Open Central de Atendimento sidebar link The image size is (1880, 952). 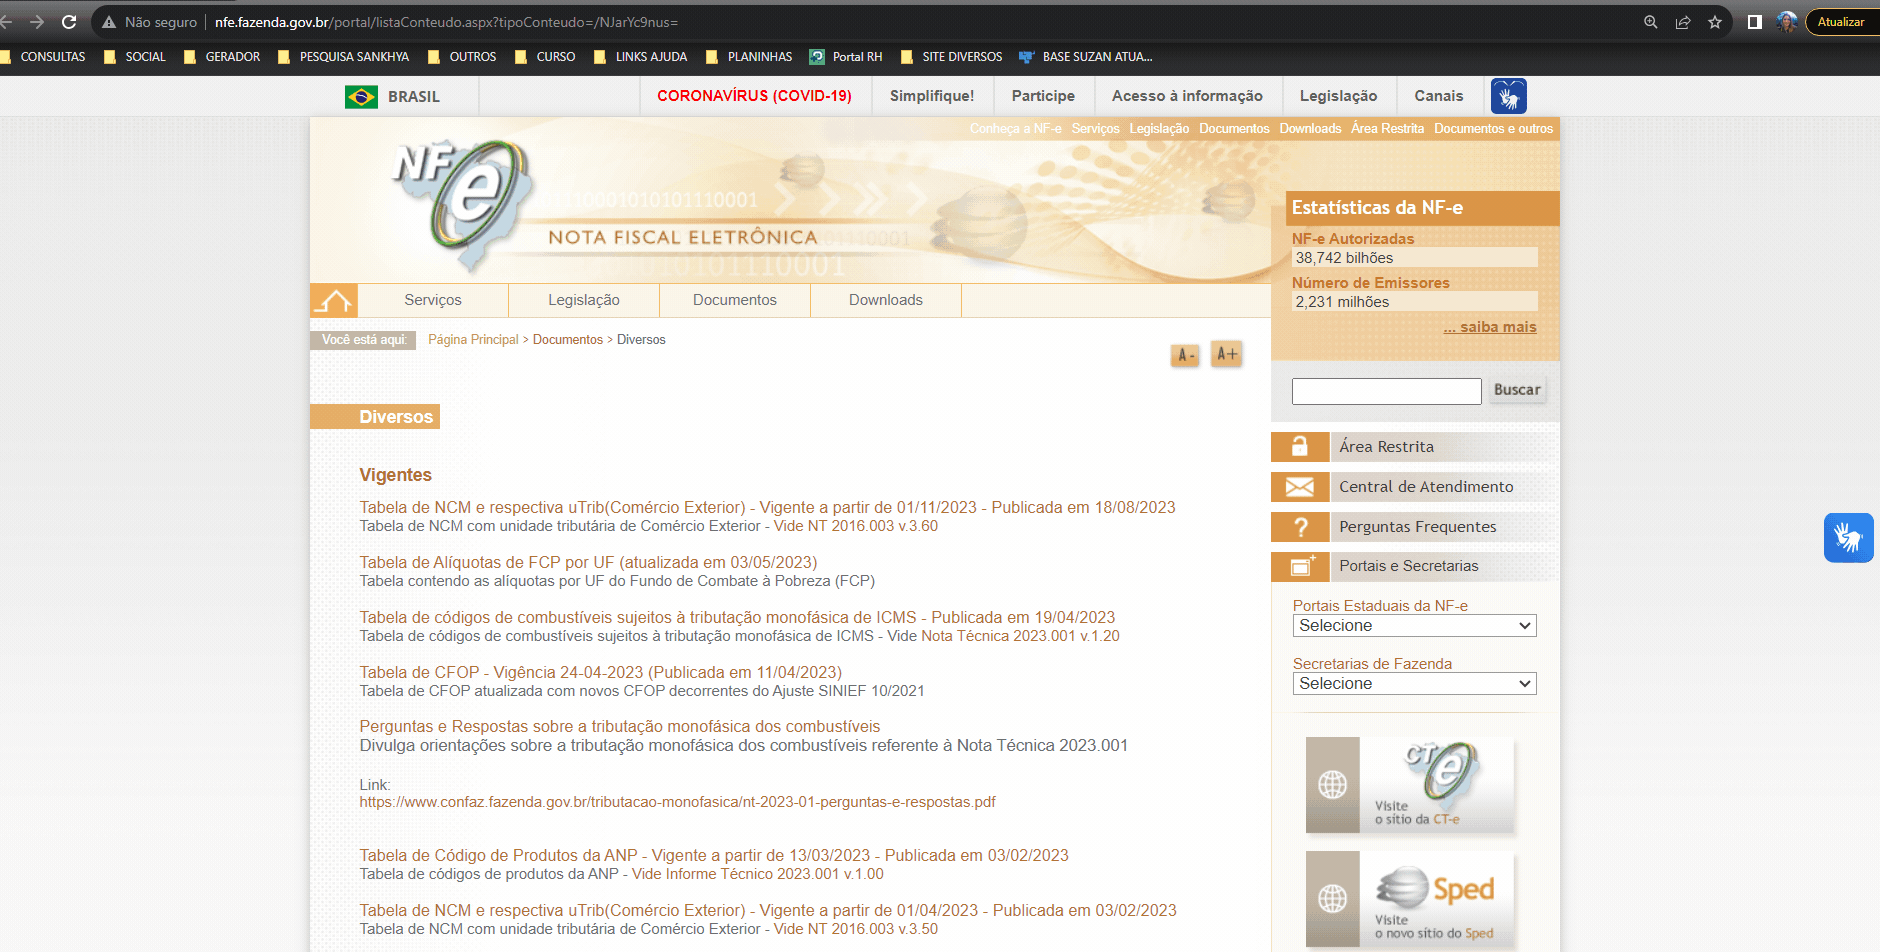click(1426, 487)
